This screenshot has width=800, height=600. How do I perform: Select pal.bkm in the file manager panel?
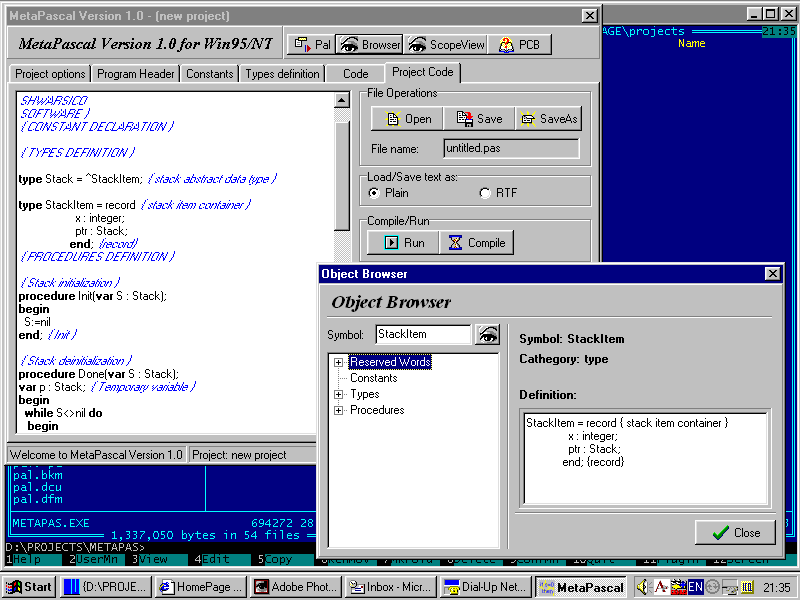click(x=38, y=475)
